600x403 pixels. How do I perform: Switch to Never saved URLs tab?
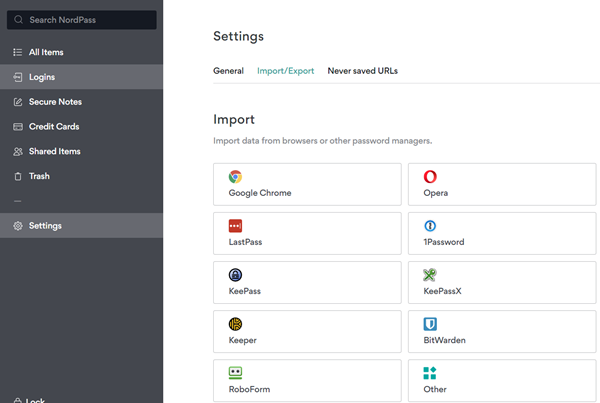(x=362, y=71)
